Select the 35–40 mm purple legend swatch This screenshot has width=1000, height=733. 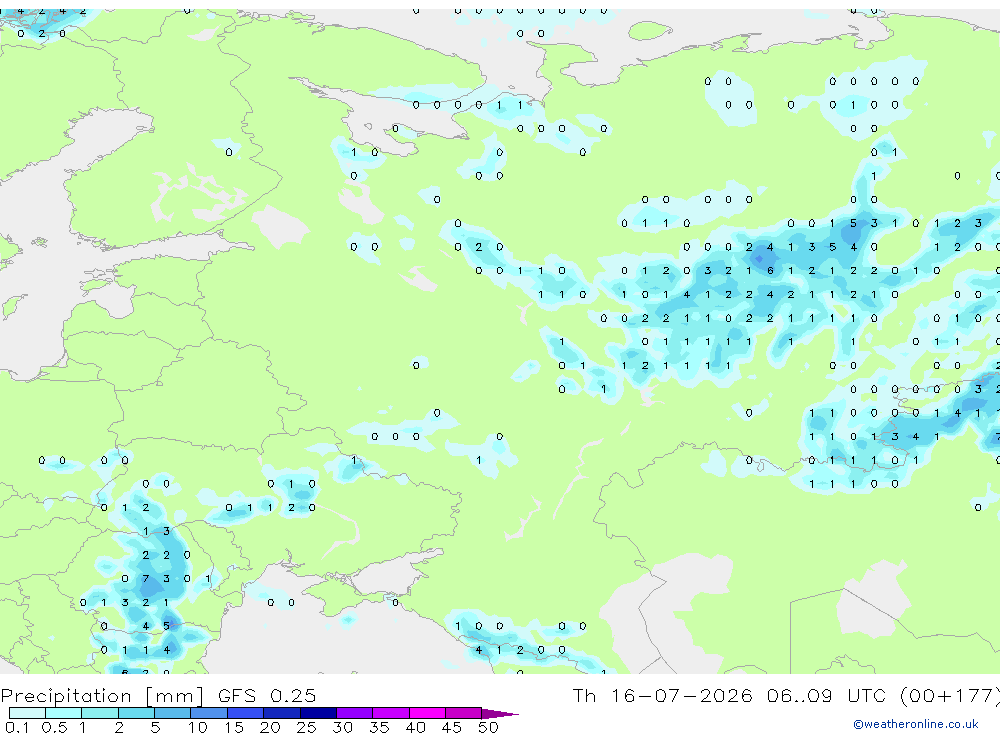click(x=391, y=713)
